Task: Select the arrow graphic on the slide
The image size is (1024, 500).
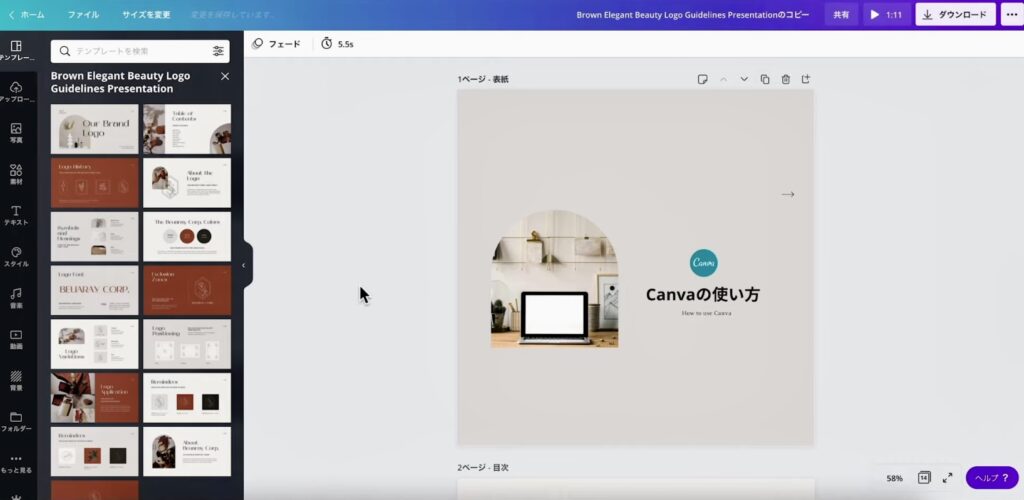Action: click(x=788, y=194)
